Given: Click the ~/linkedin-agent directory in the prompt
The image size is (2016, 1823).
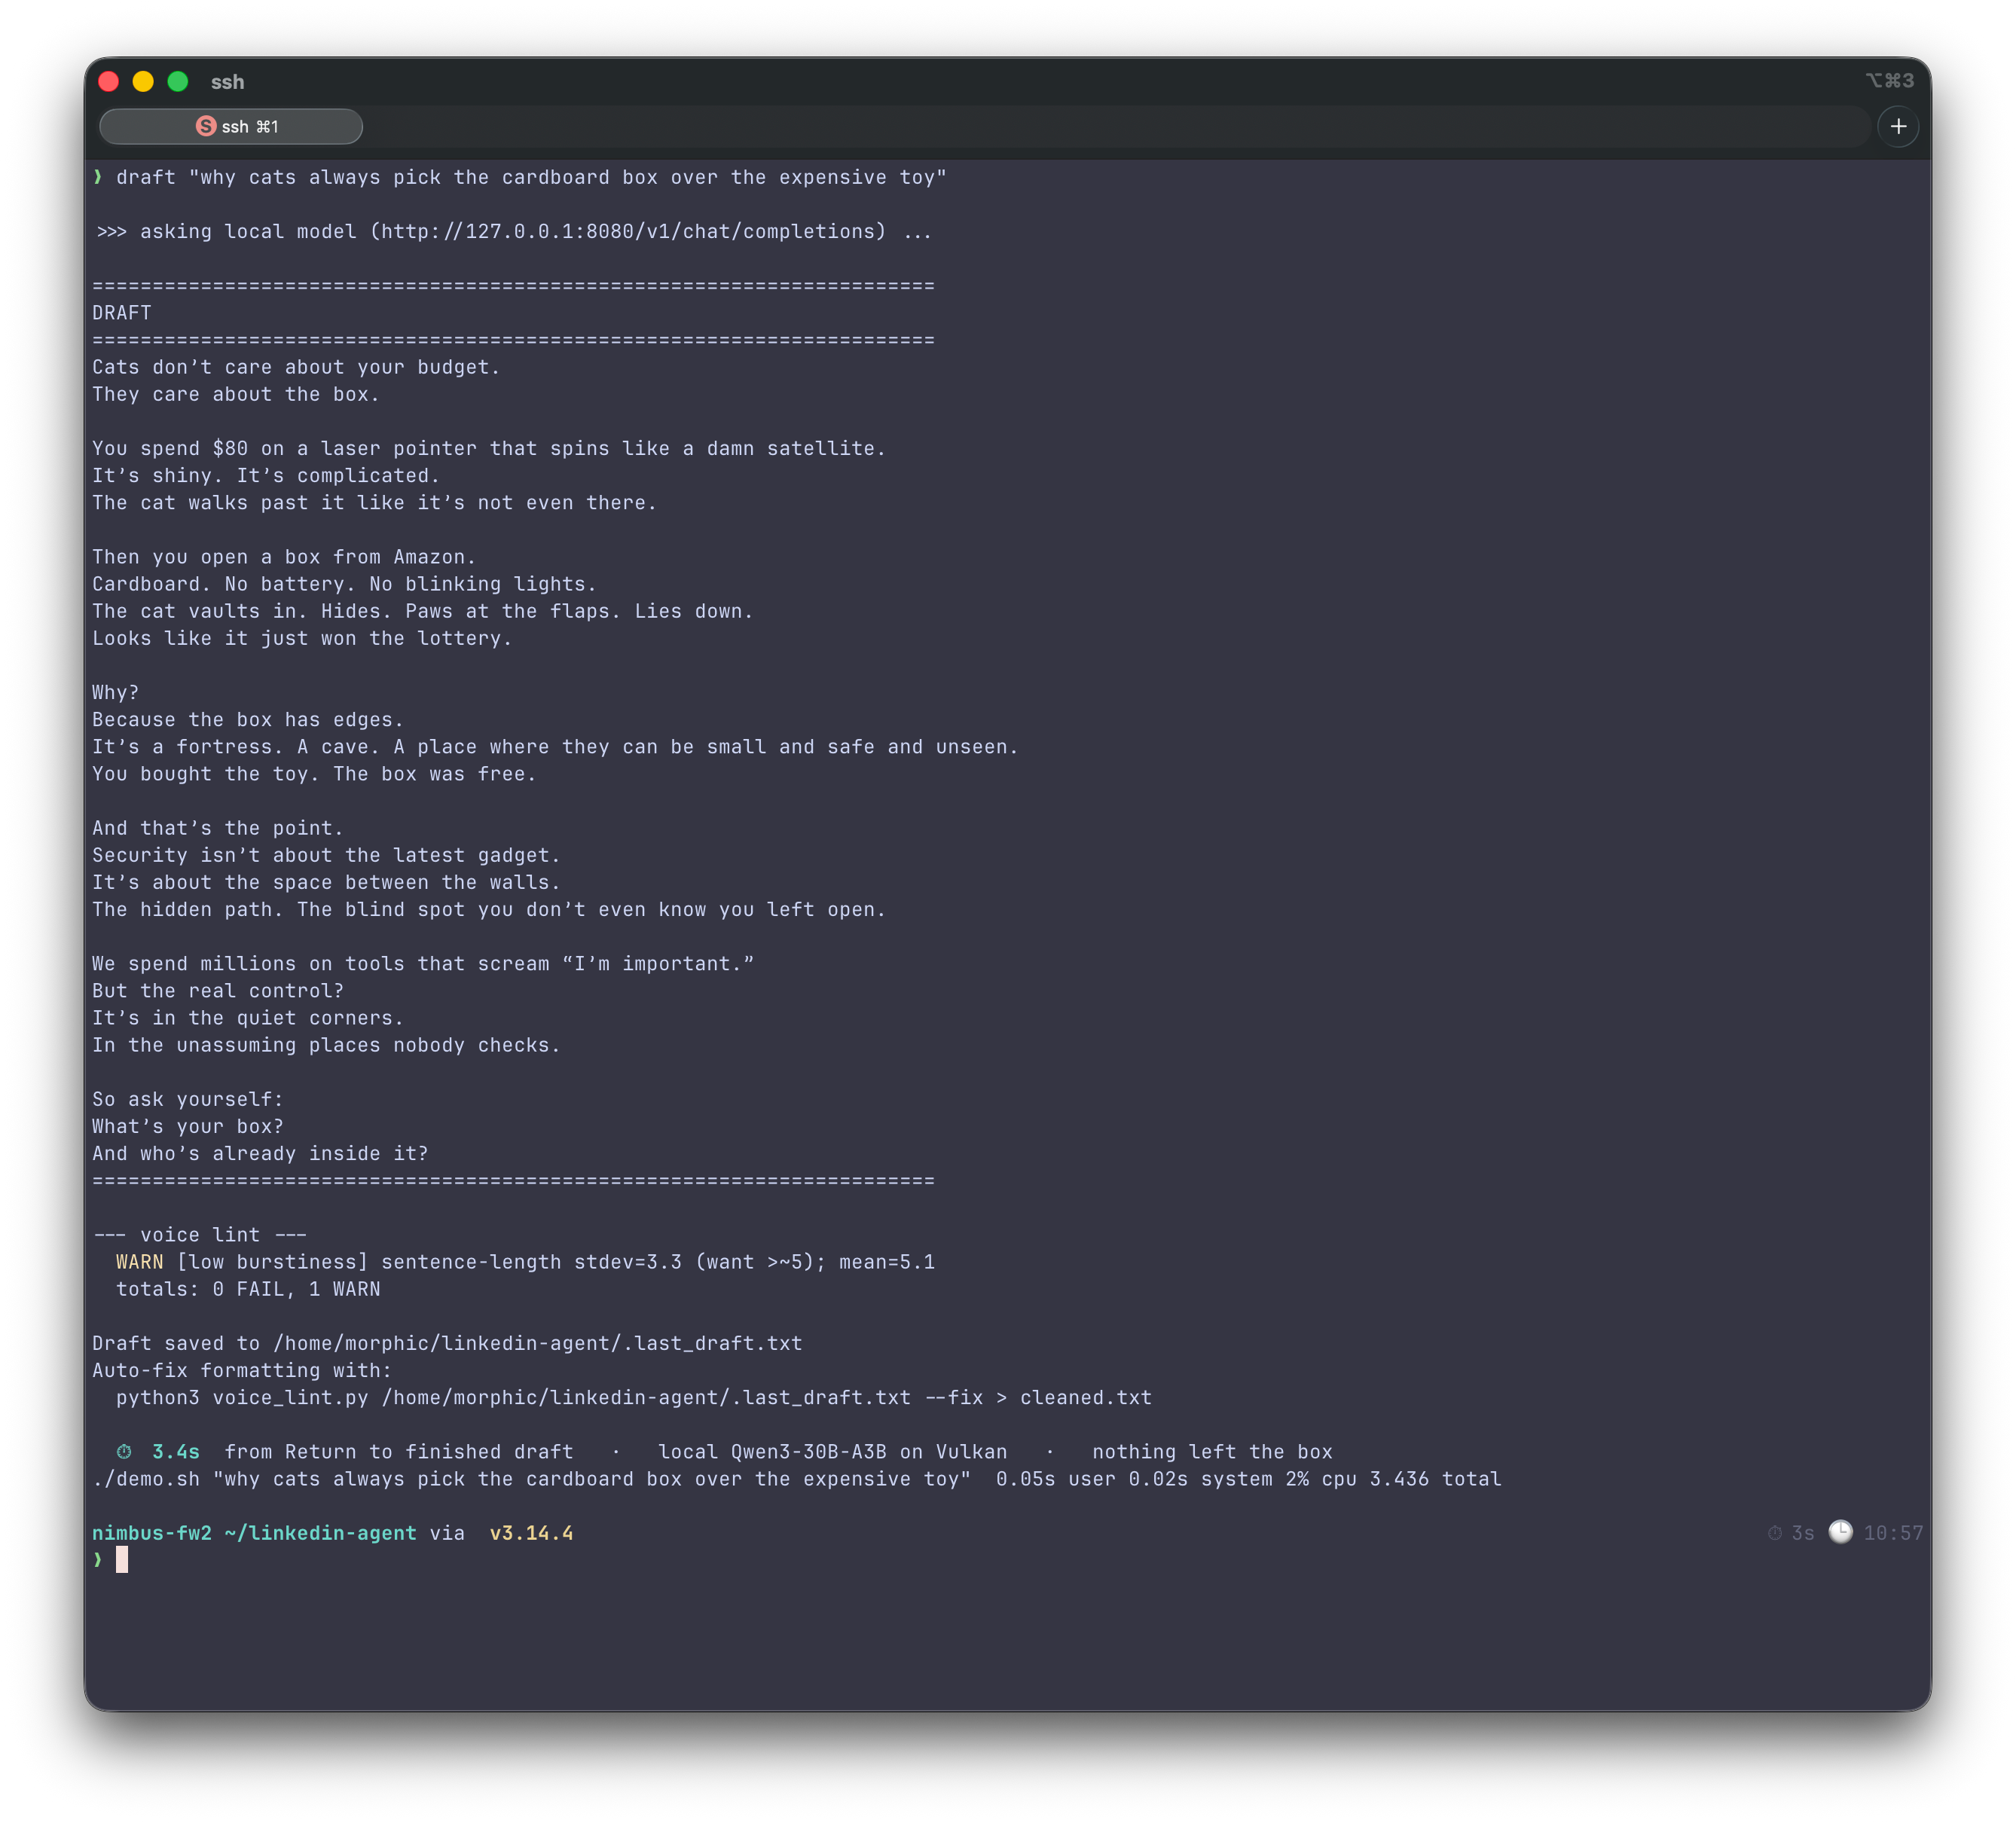Looking at the screenshot, I should 320,1533.
